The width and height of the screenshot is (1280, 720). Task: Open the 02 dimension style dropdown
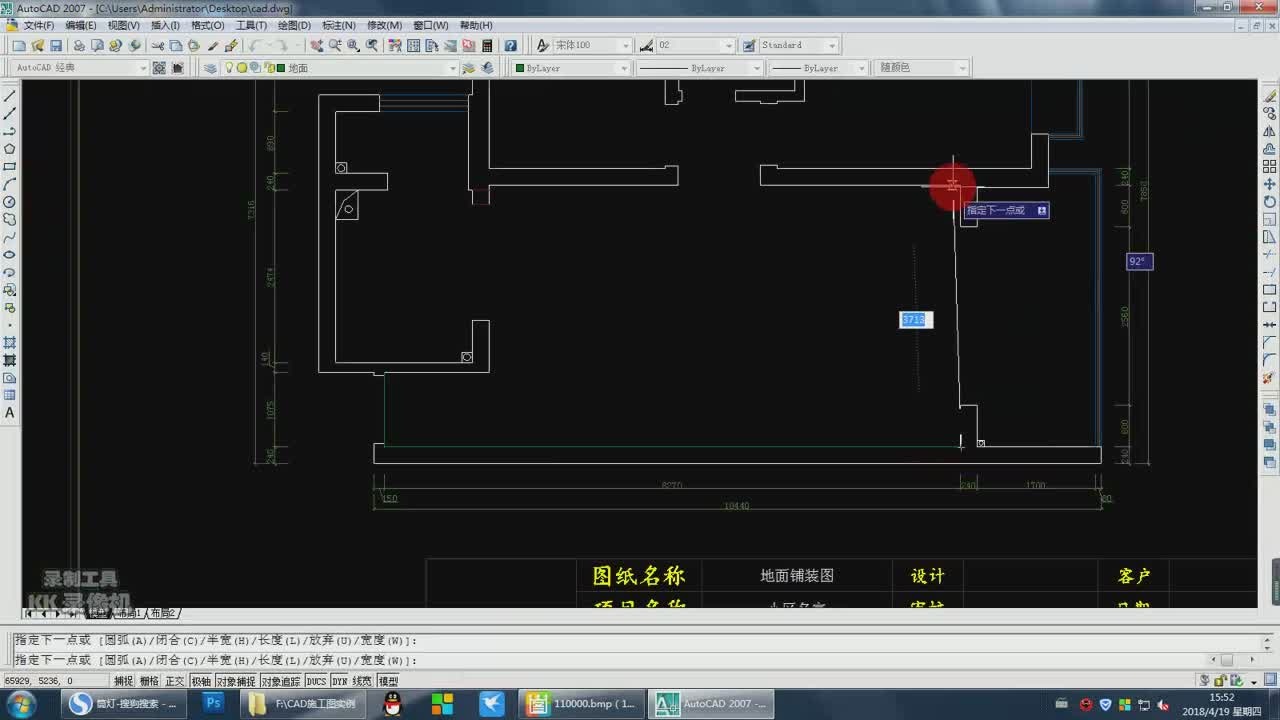[696, 46]
